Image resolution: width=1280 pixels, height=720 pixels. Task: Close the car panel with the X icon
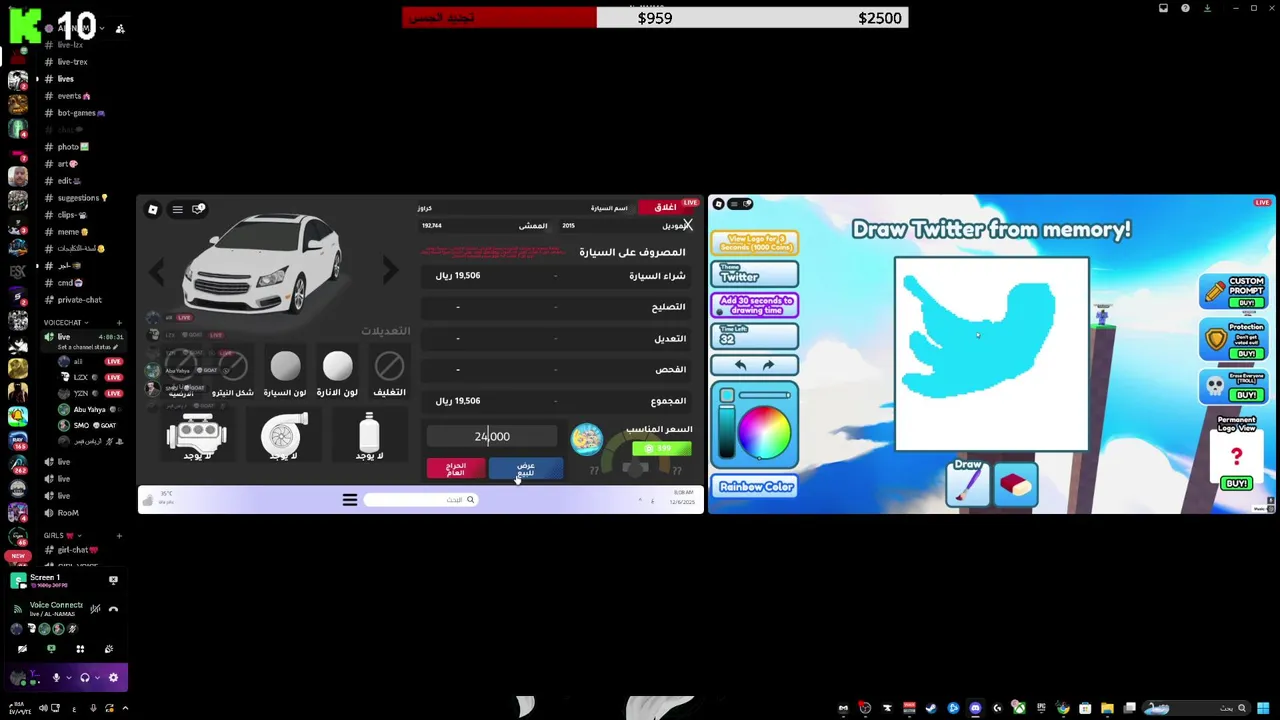click(687, 226)
